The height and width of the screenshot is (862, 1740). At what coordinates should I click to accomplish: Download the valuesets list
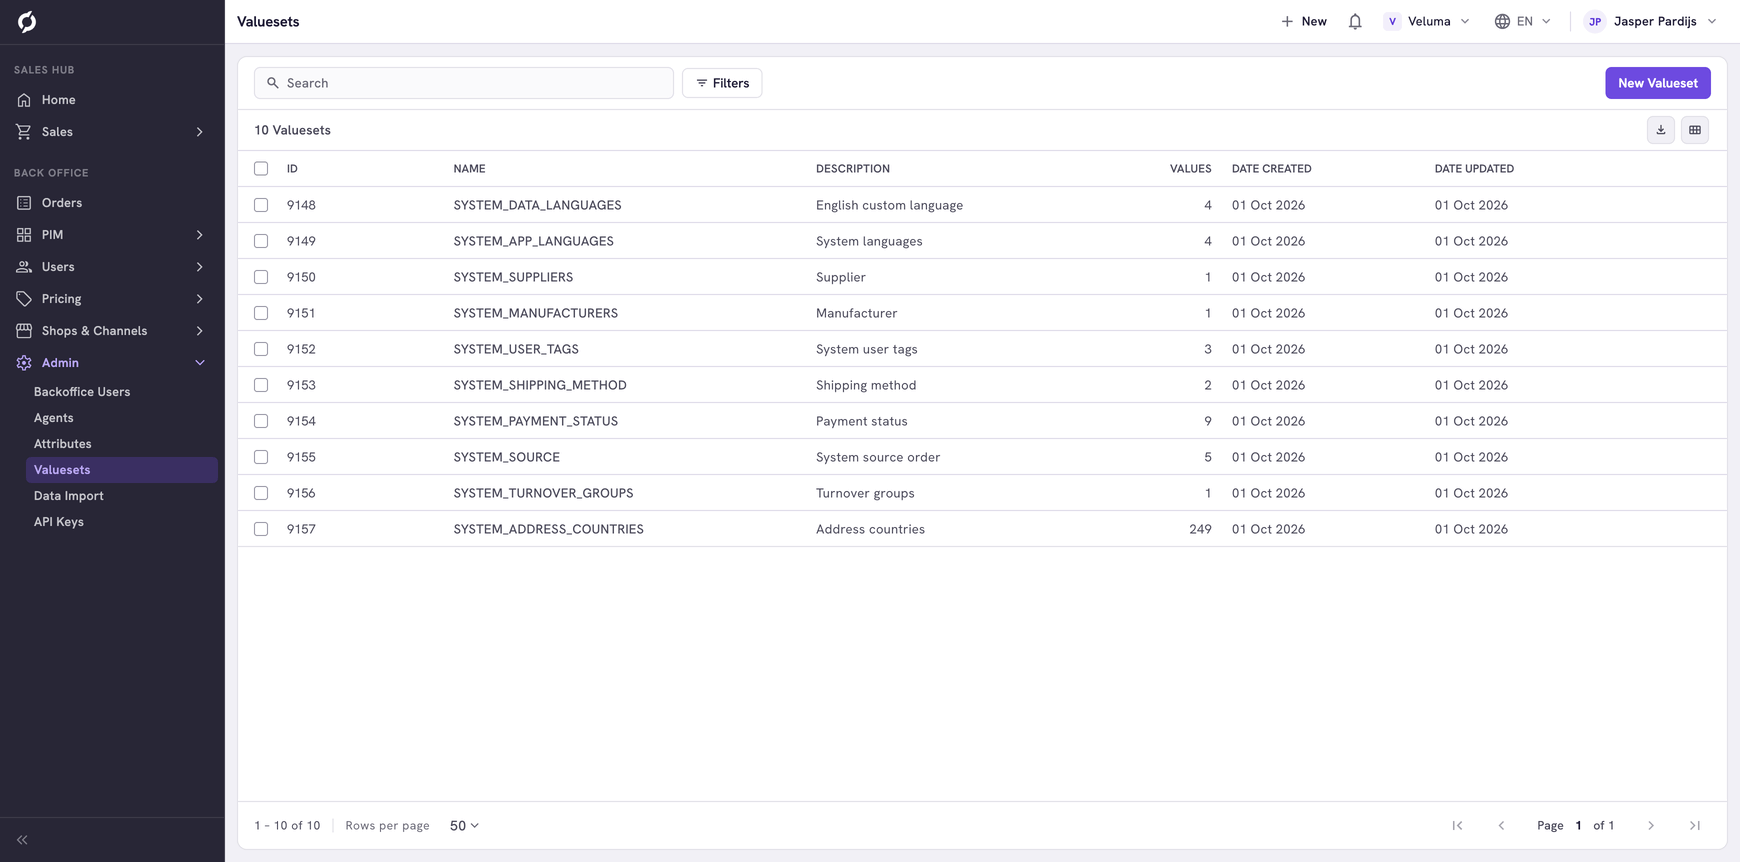click(1661, 130)
